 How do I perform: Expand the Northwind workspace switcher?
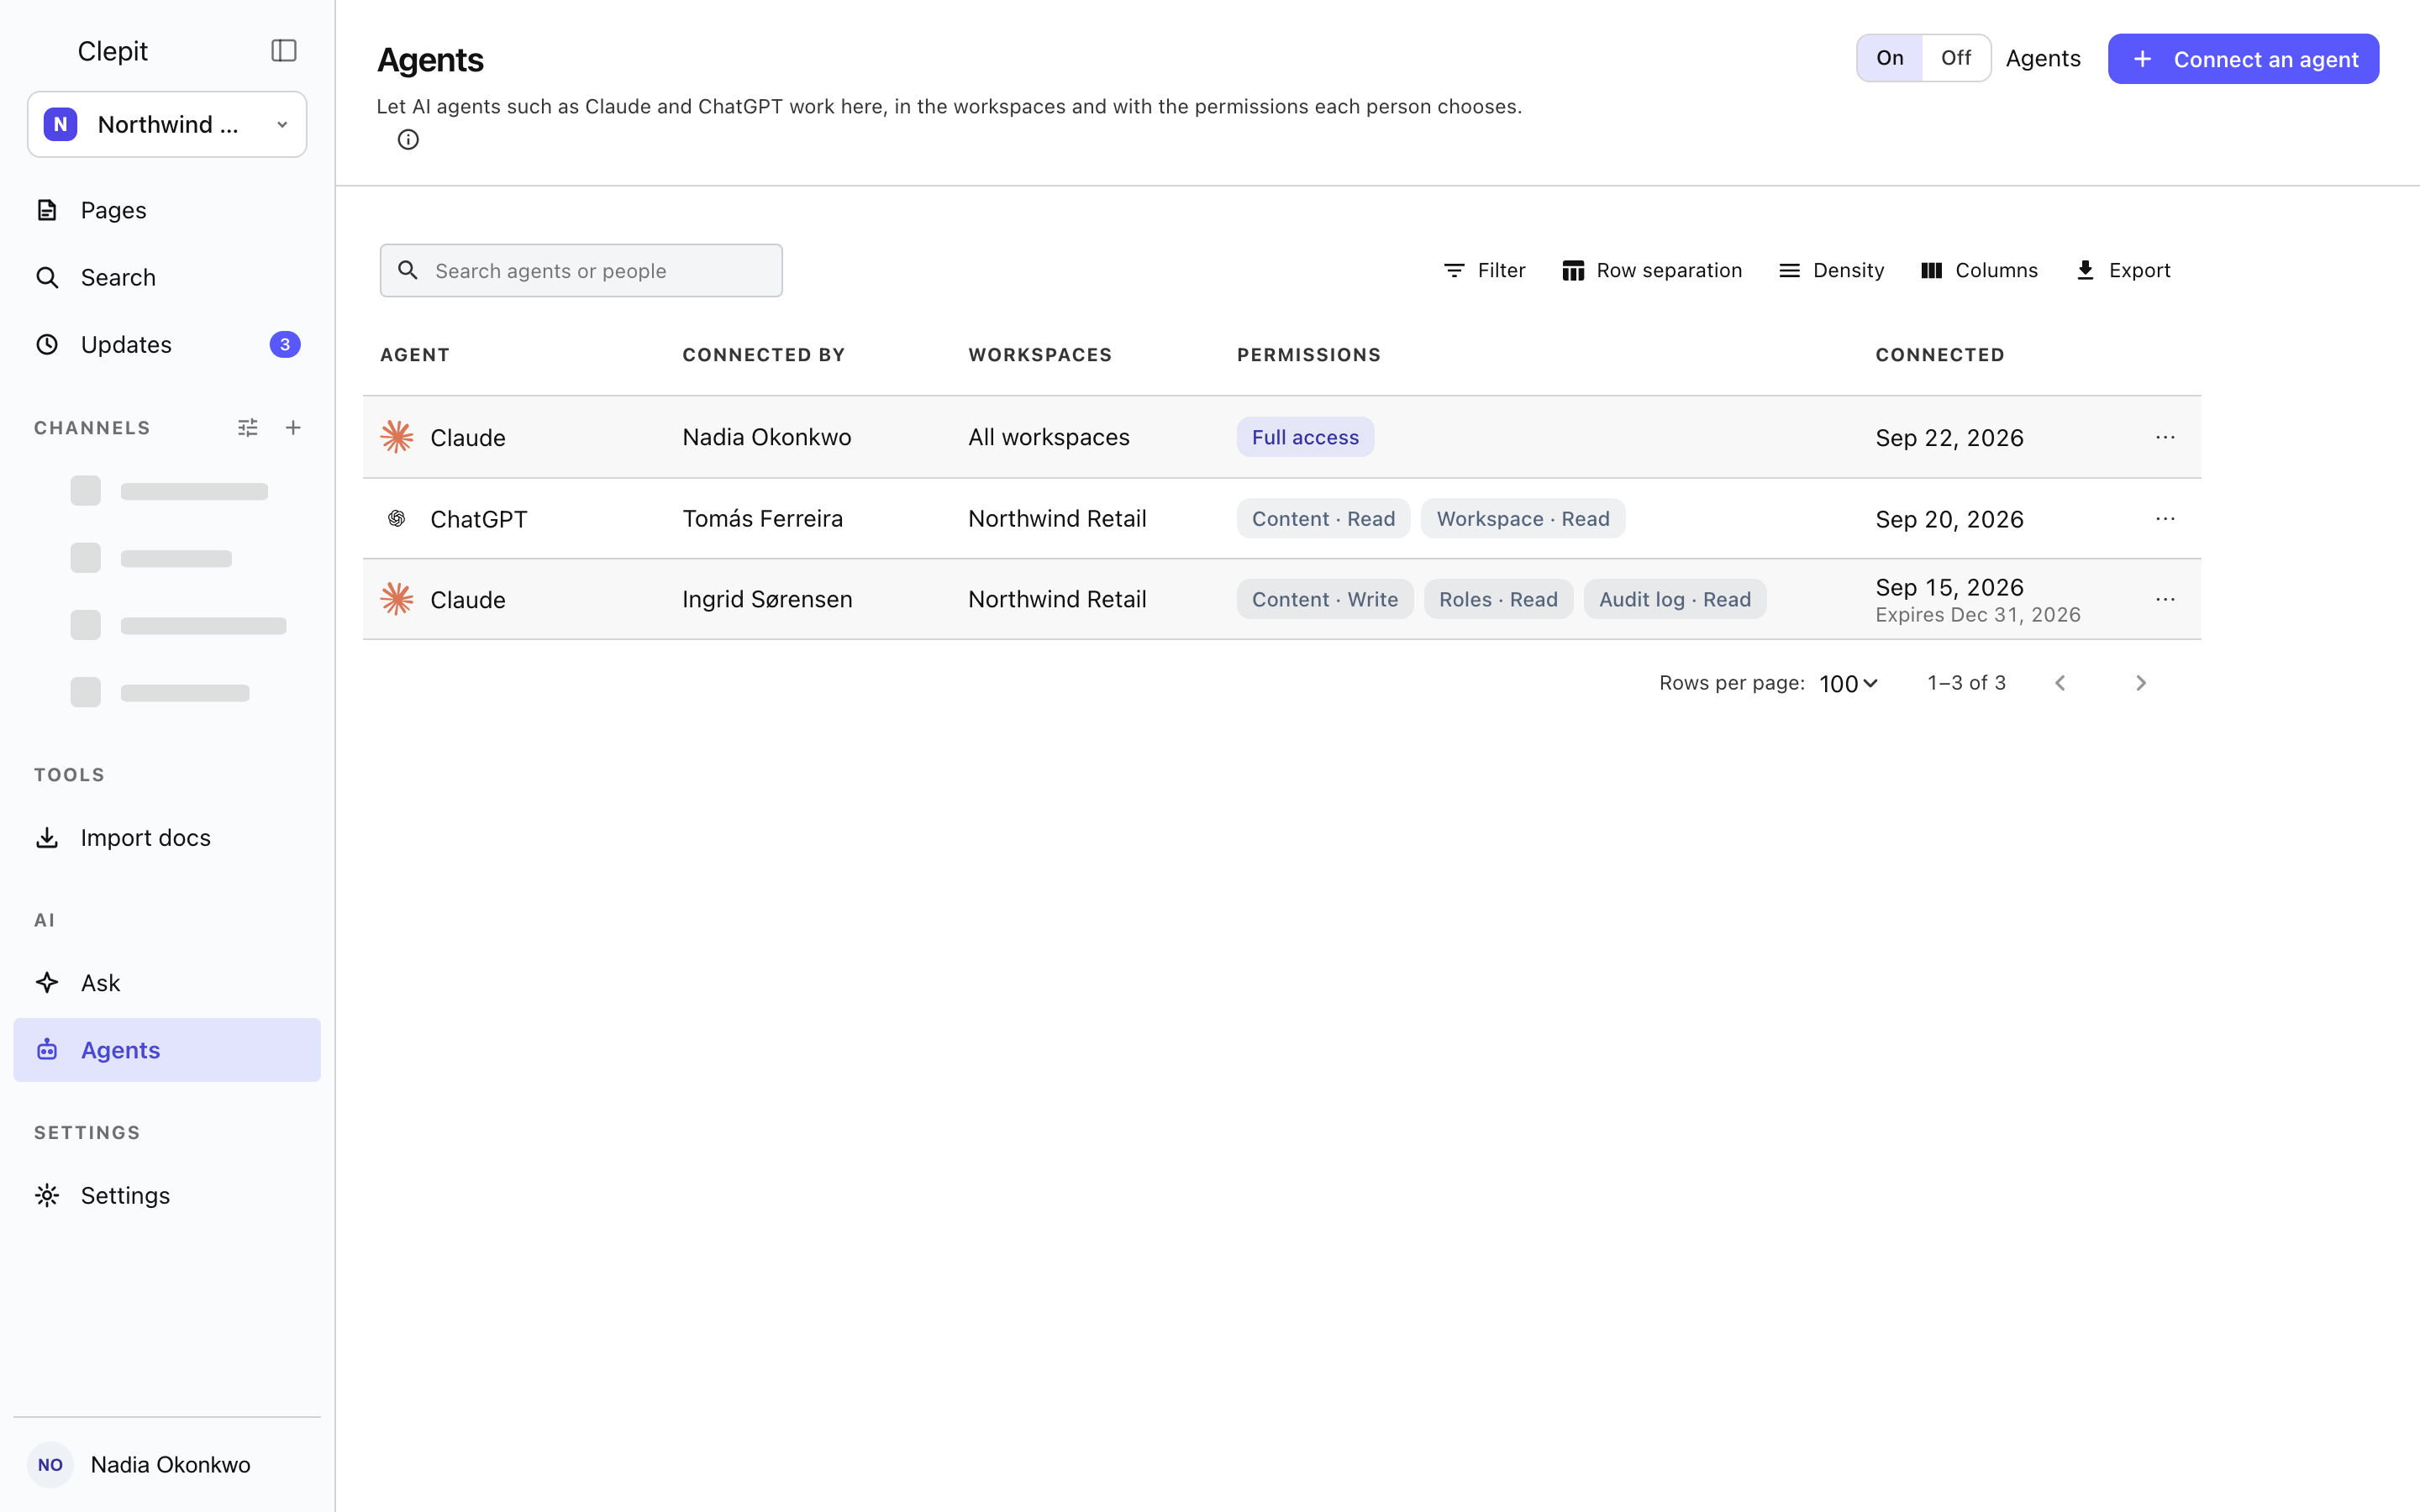click(x=167, y=124)
